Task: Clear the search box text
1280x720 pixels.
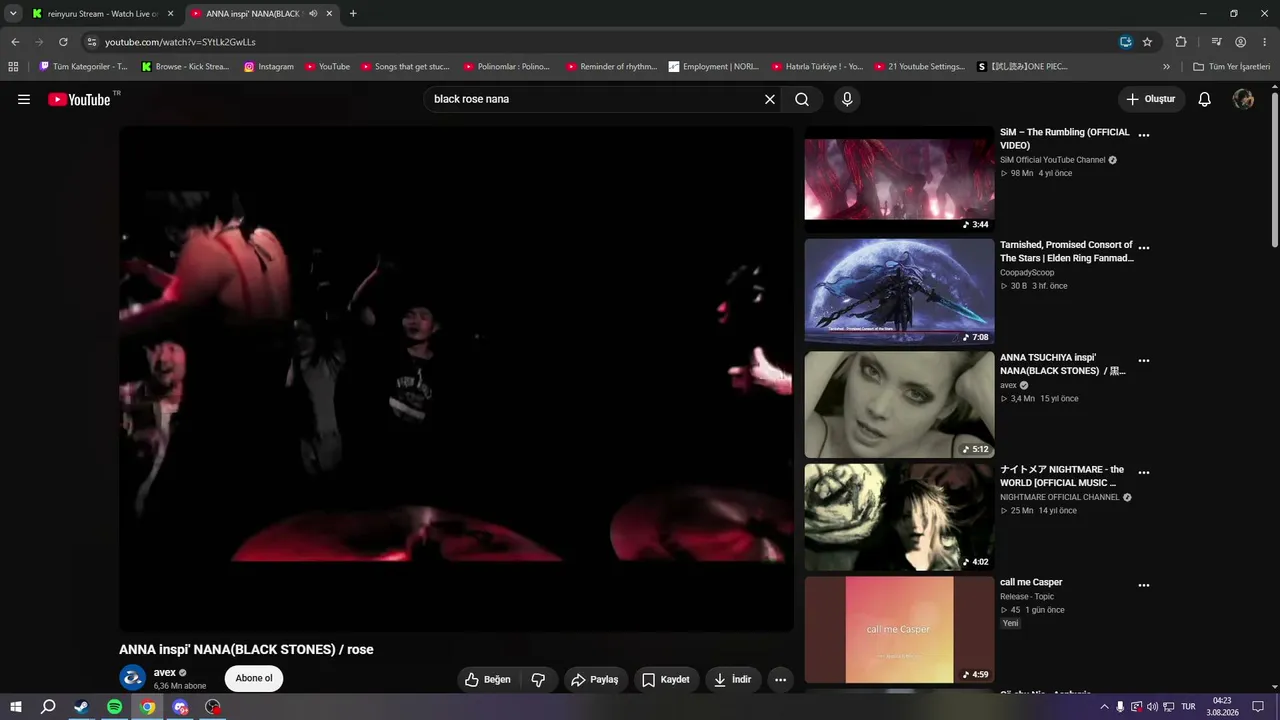Action: click(770, 99)
